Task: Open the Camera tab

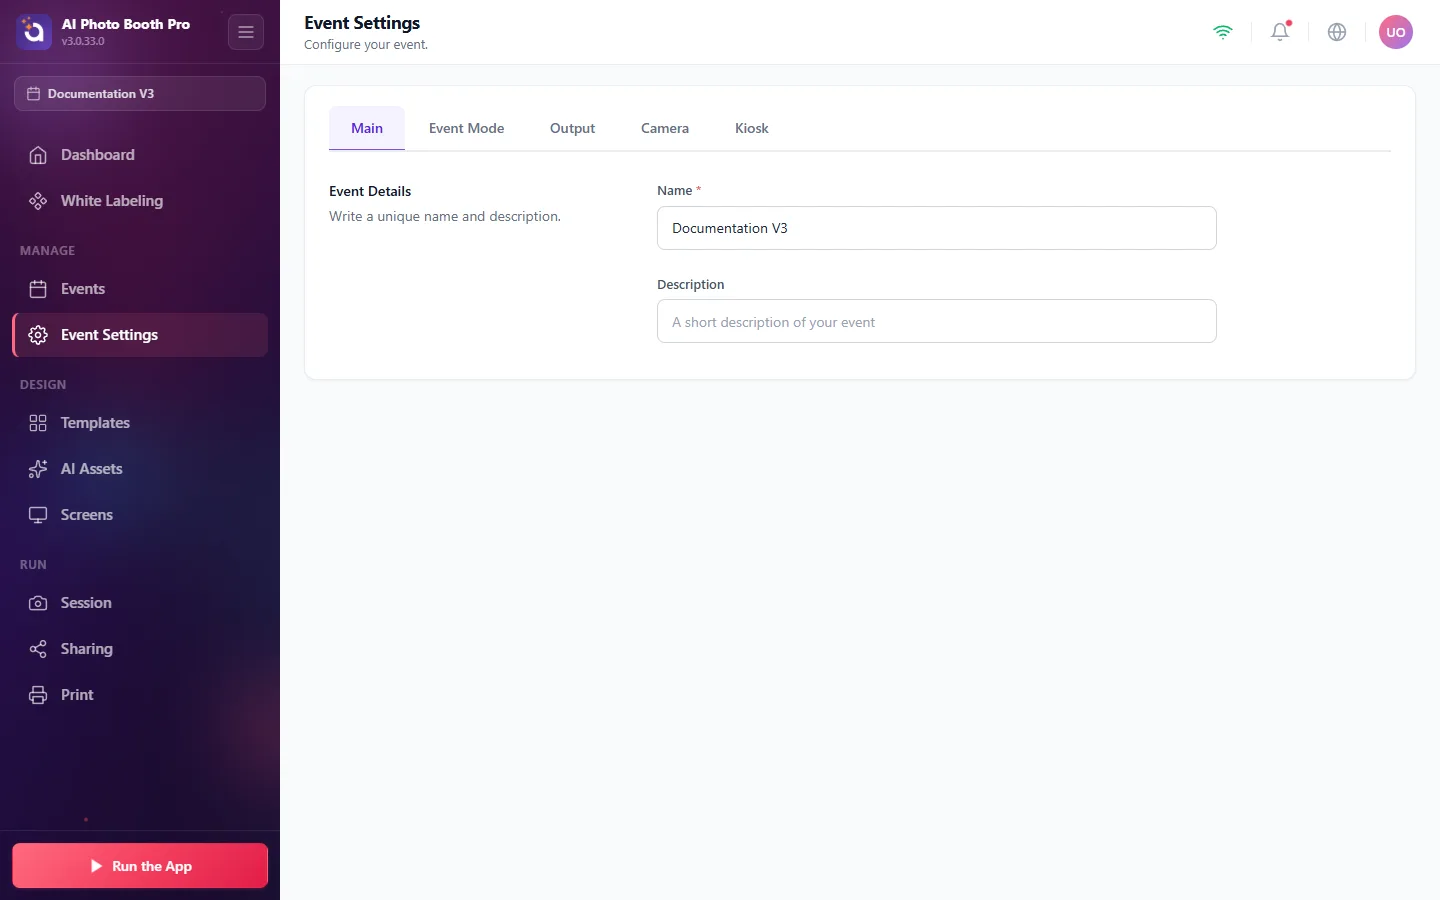Action: (665, 128)
